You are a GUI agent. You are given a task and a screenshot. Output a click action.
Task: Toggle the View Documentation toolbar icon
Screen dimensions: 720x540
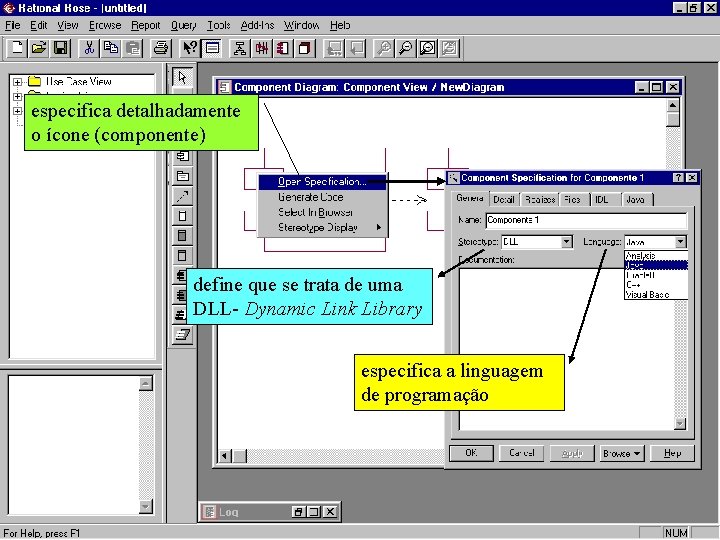pyautogui.click(x=212, y=48)
